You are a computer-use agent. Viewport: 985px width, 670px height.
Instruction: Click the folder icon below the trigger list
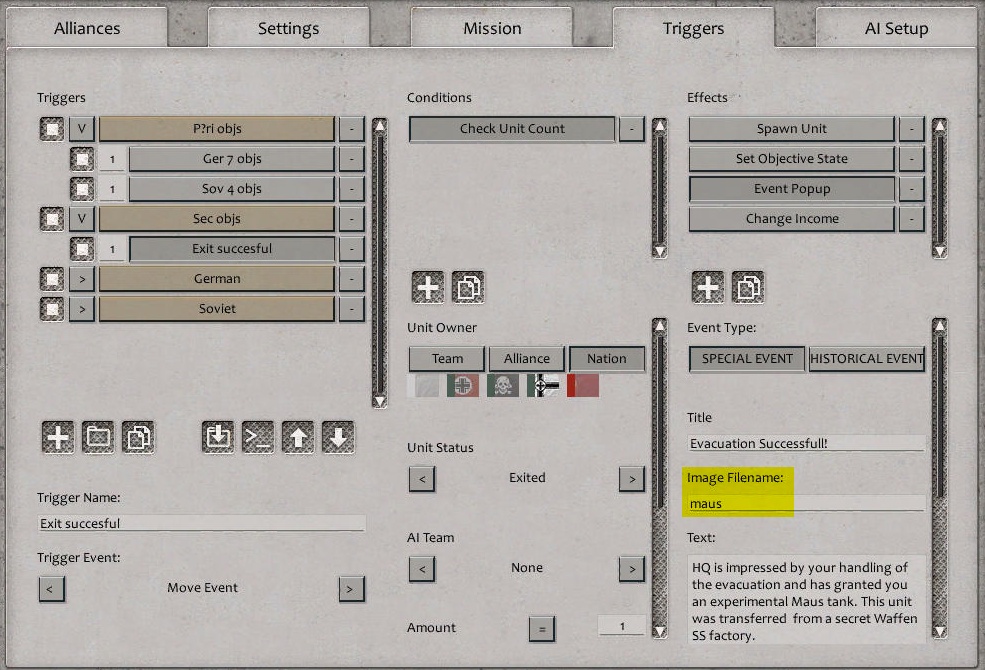[97, 437]
